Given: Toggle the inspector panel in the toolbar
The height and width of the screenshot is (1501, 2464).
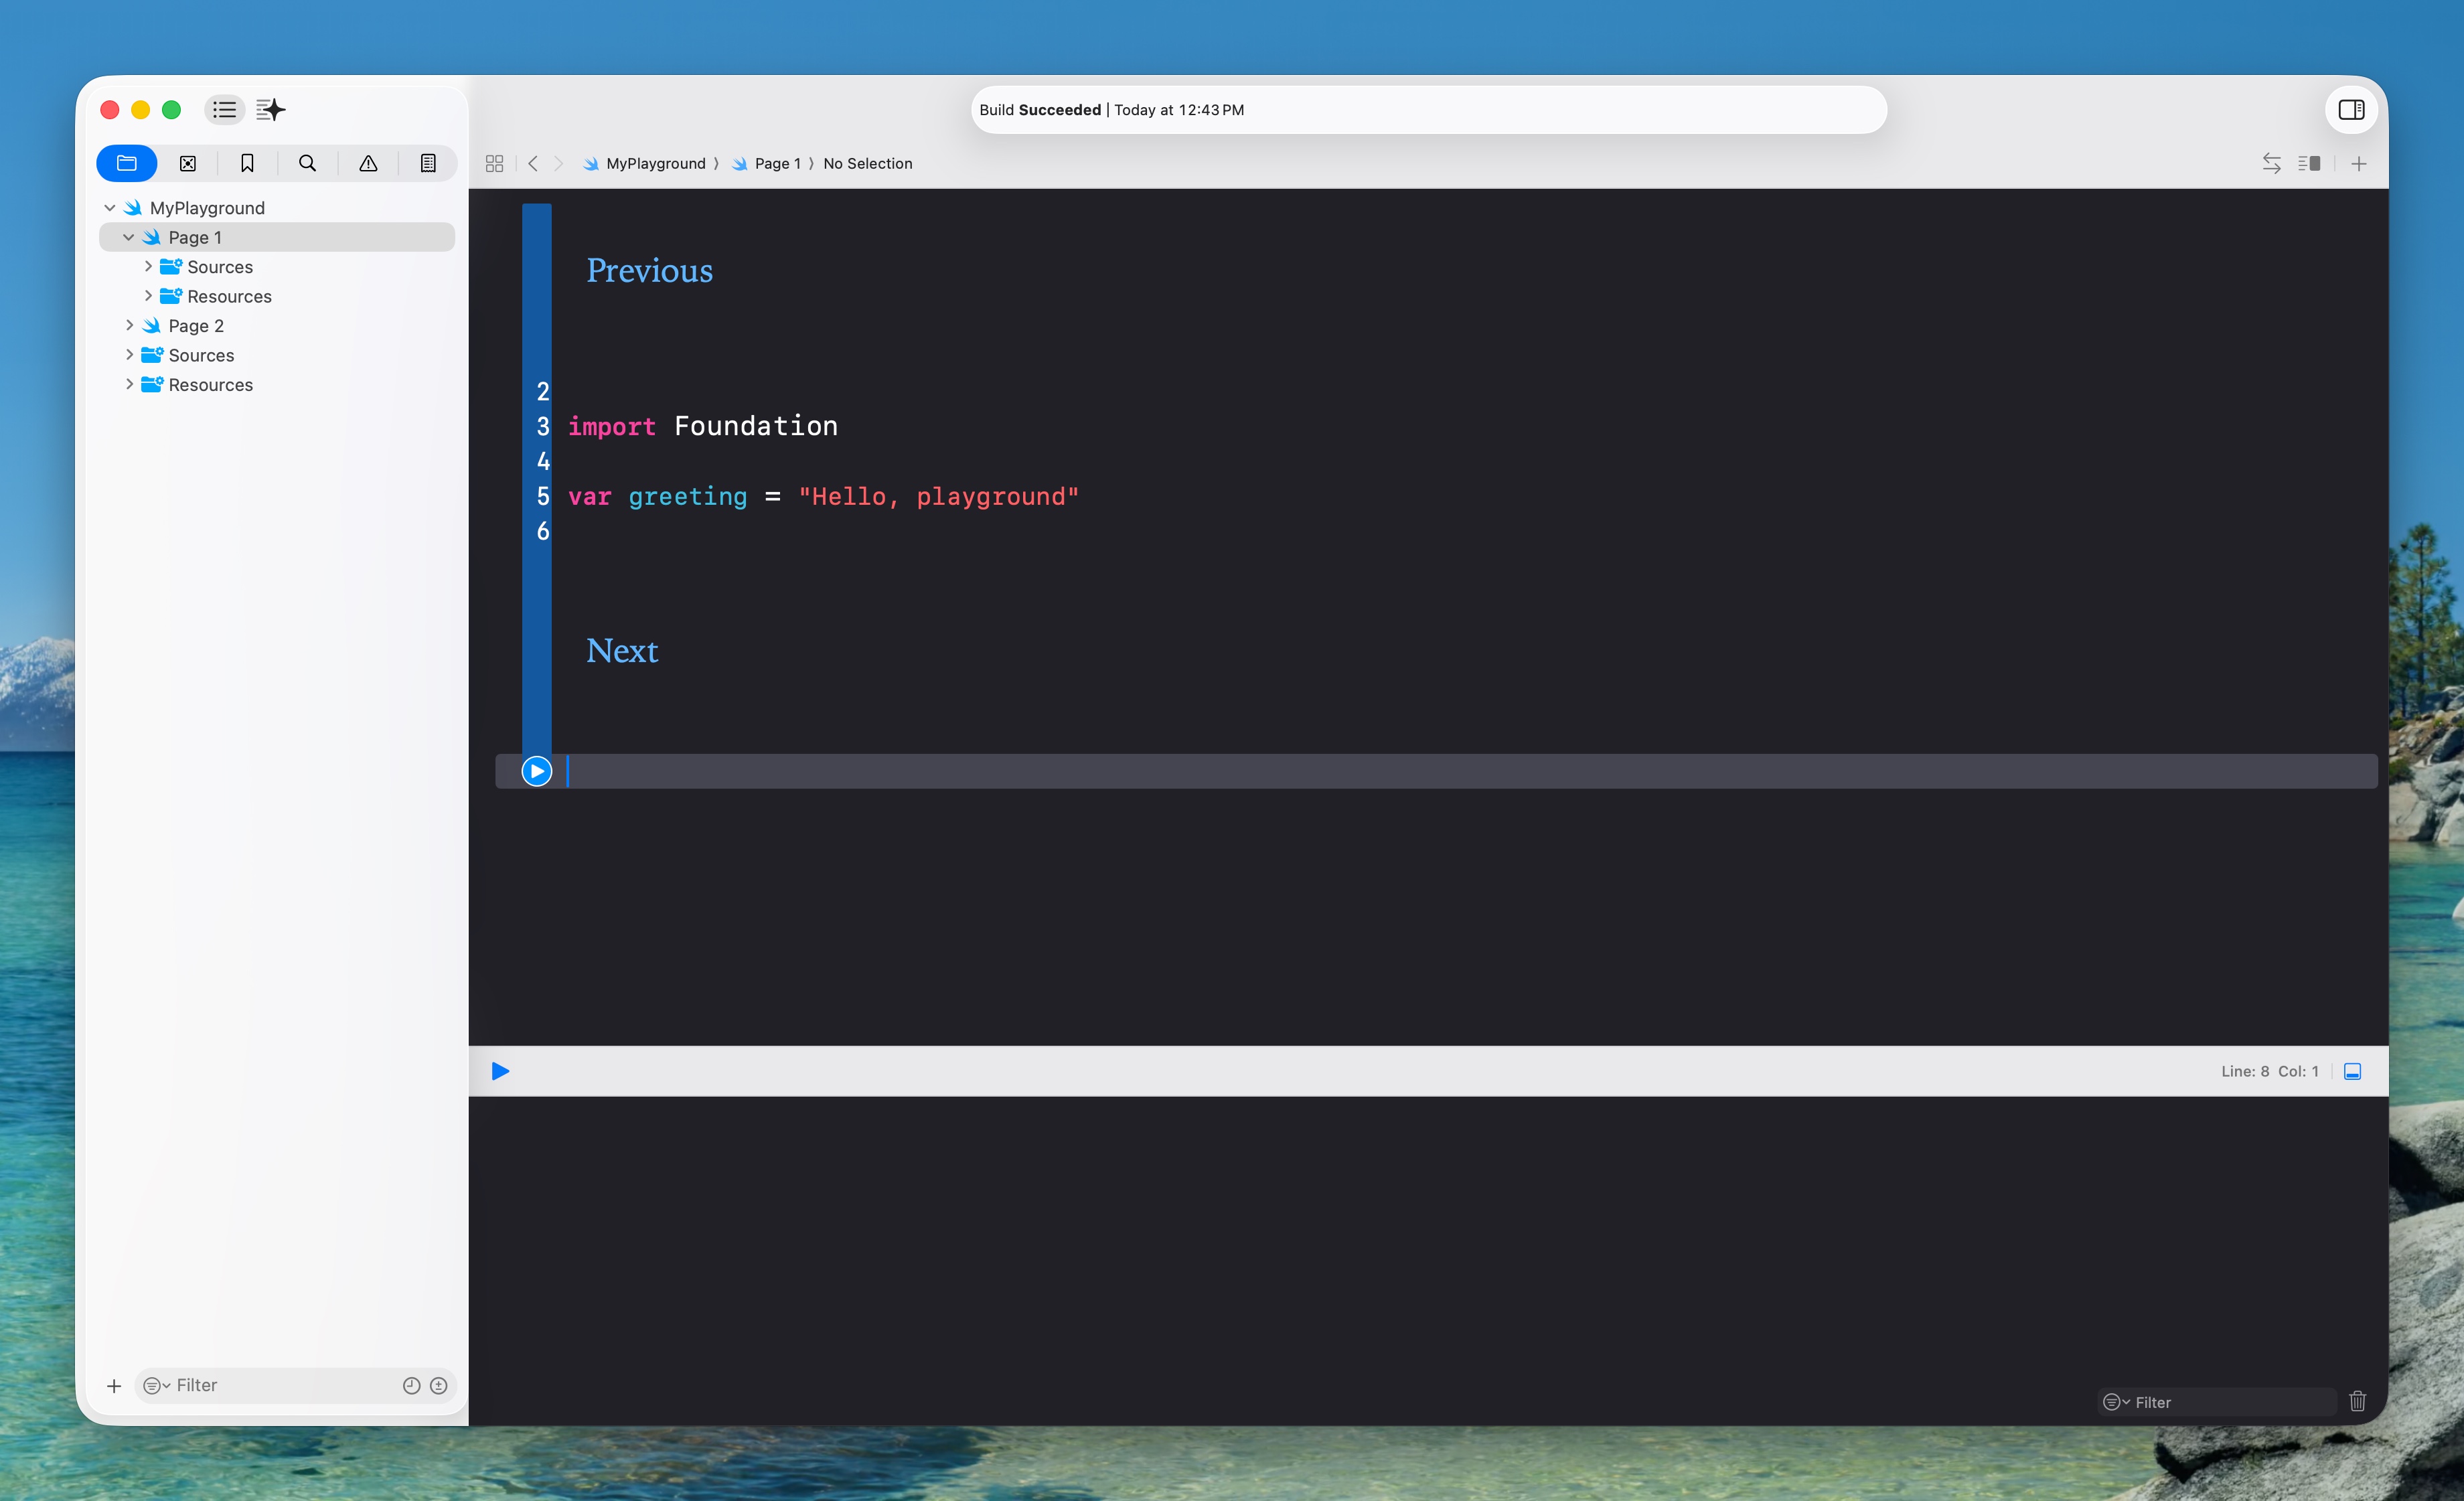Looking at the screenshot, I should click(2351, 110).
